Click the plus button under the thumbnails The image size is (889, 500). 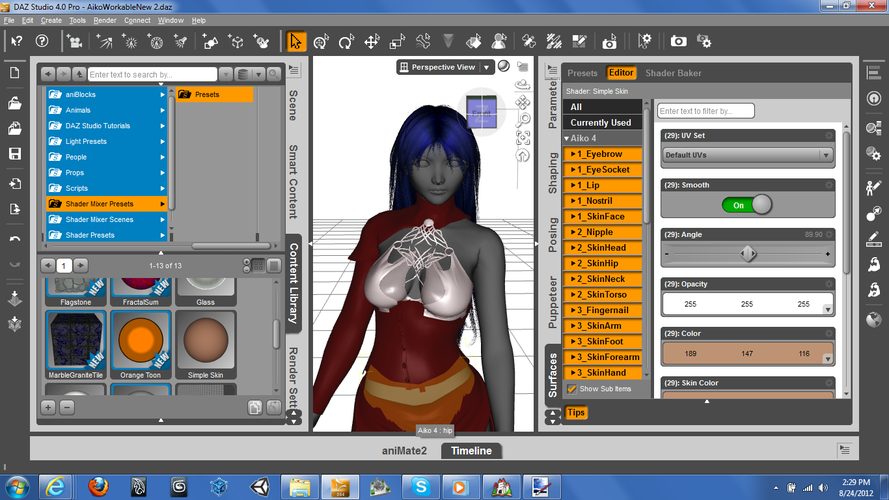pyautogui.click(x=48, y=407)
